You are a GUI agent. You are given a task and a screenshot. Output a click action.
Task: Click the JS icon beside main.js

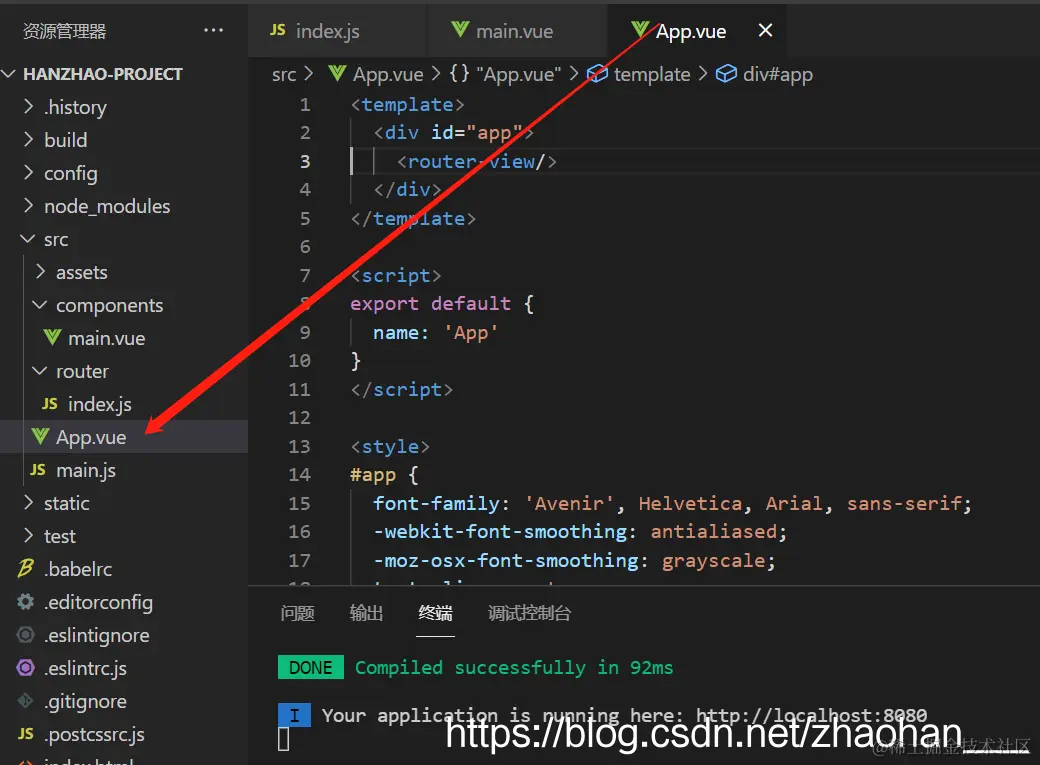click(38, 470)
